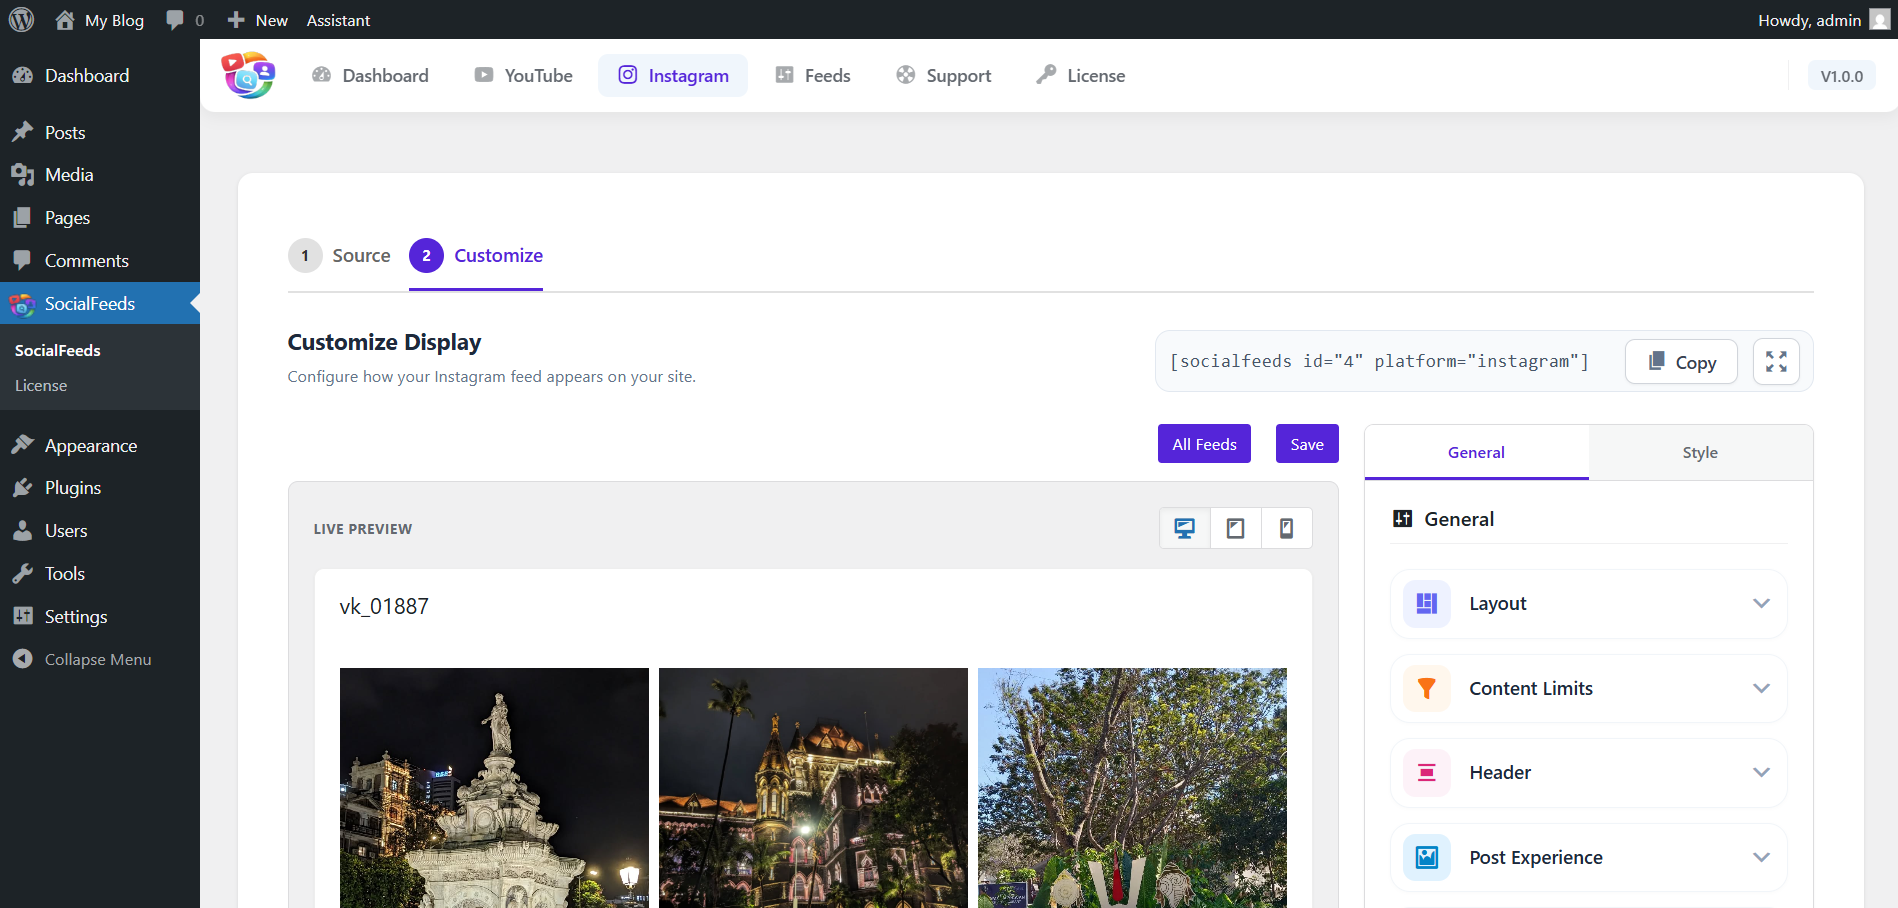This screenshot has height=908, width=1898.
Task: Save the feed settings
Action: coord(1306,444)
